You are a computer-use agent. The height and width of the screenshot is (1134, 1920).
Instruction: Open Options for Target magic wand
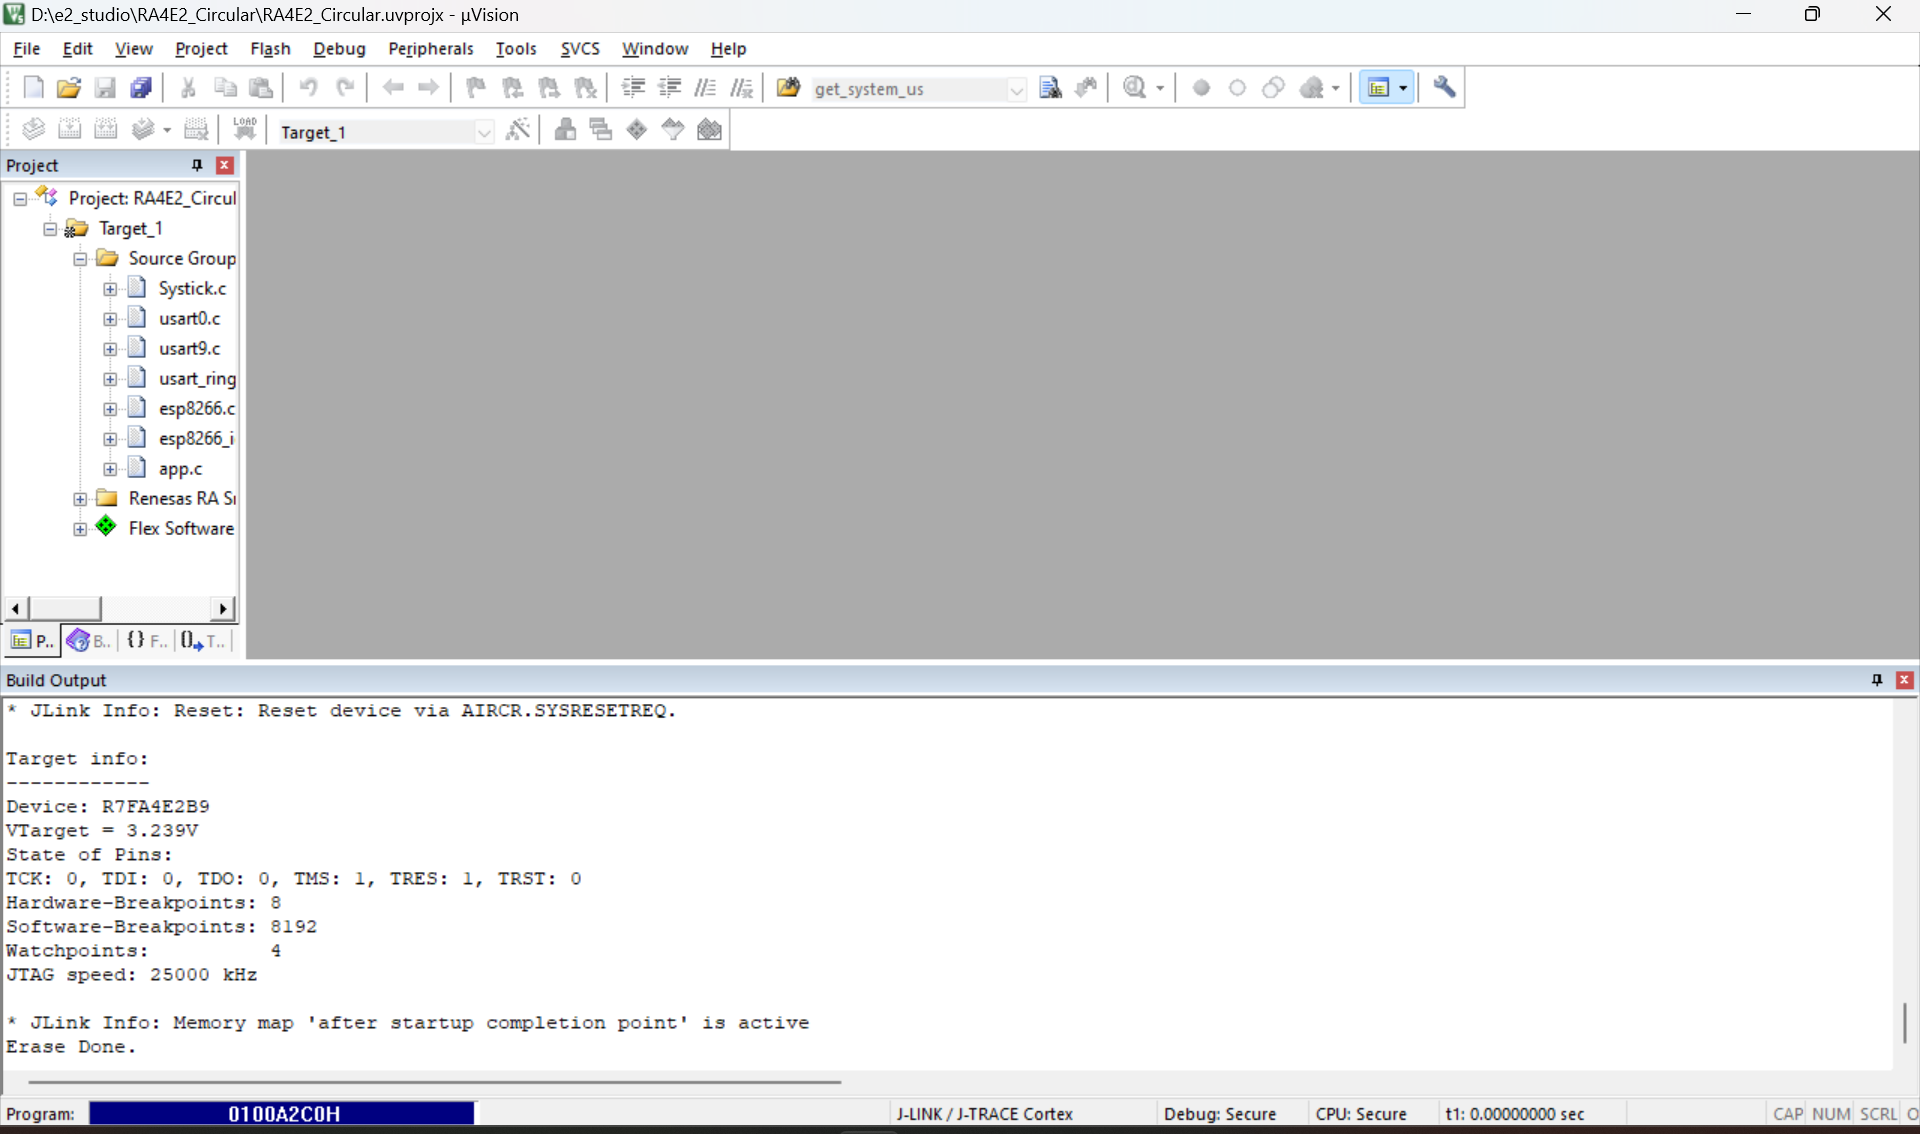pyautogui.click(x=518, y=129)
